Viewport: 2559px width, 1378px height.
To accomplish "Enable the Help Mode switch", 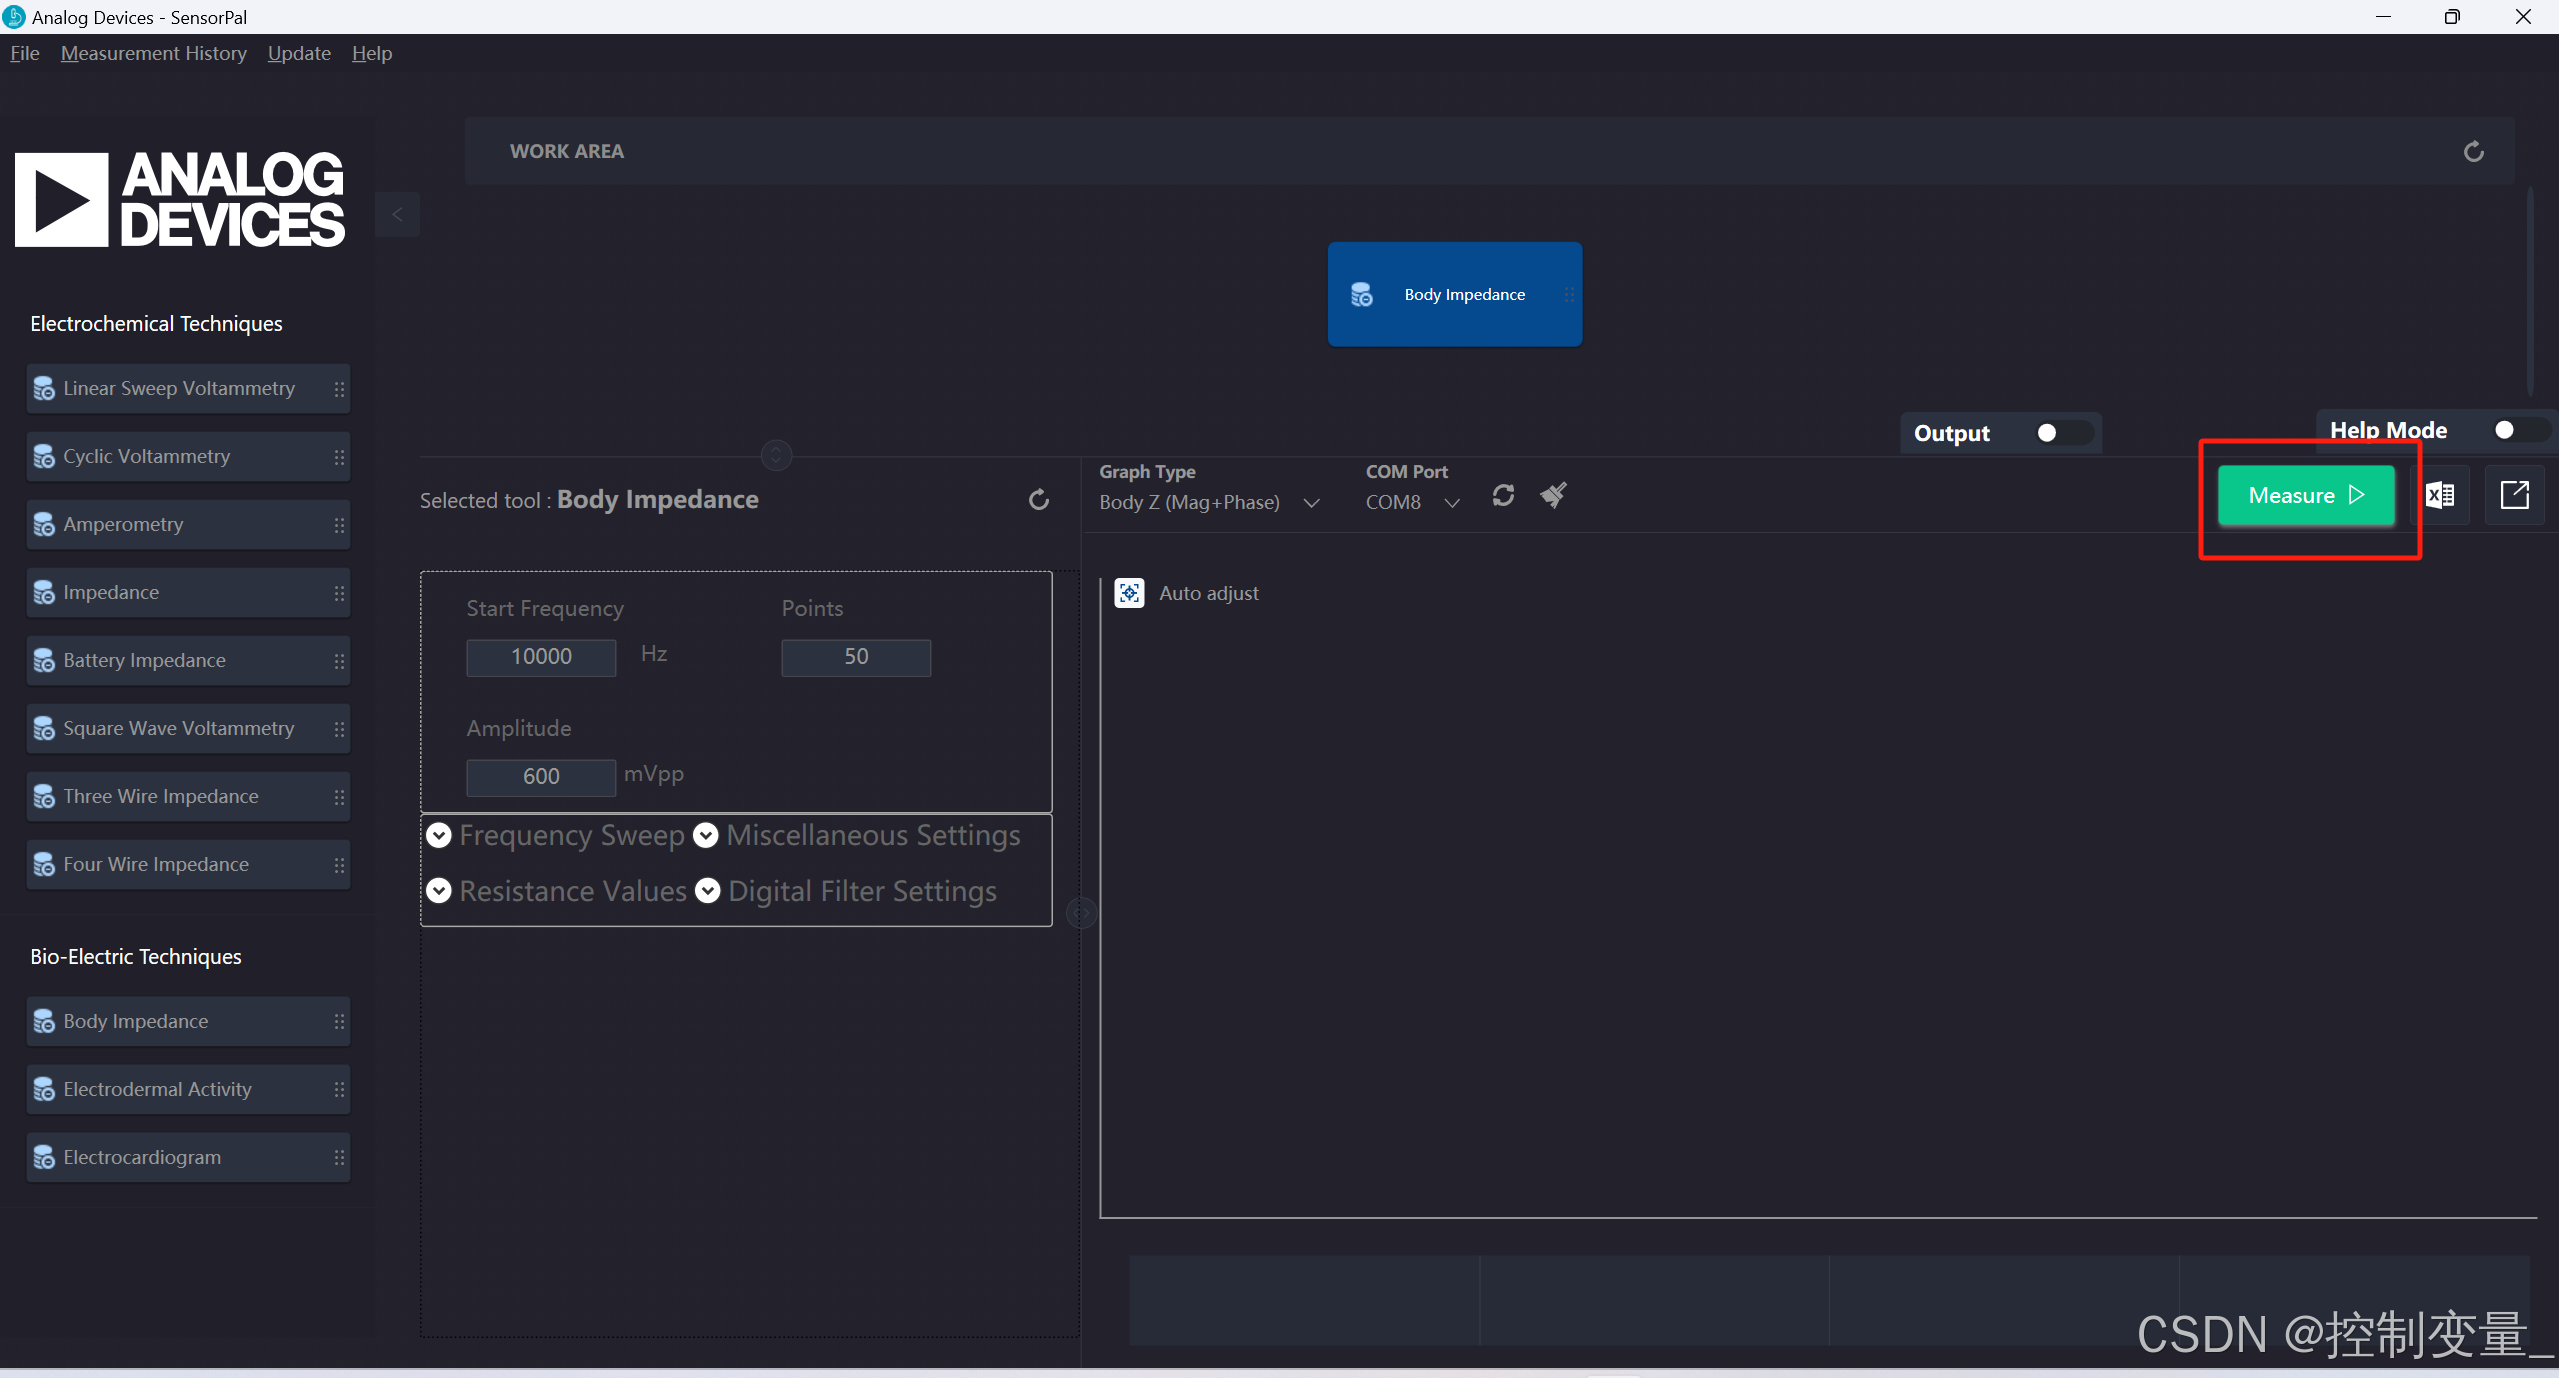I will pyautogui.click(x=2520, y=430).
